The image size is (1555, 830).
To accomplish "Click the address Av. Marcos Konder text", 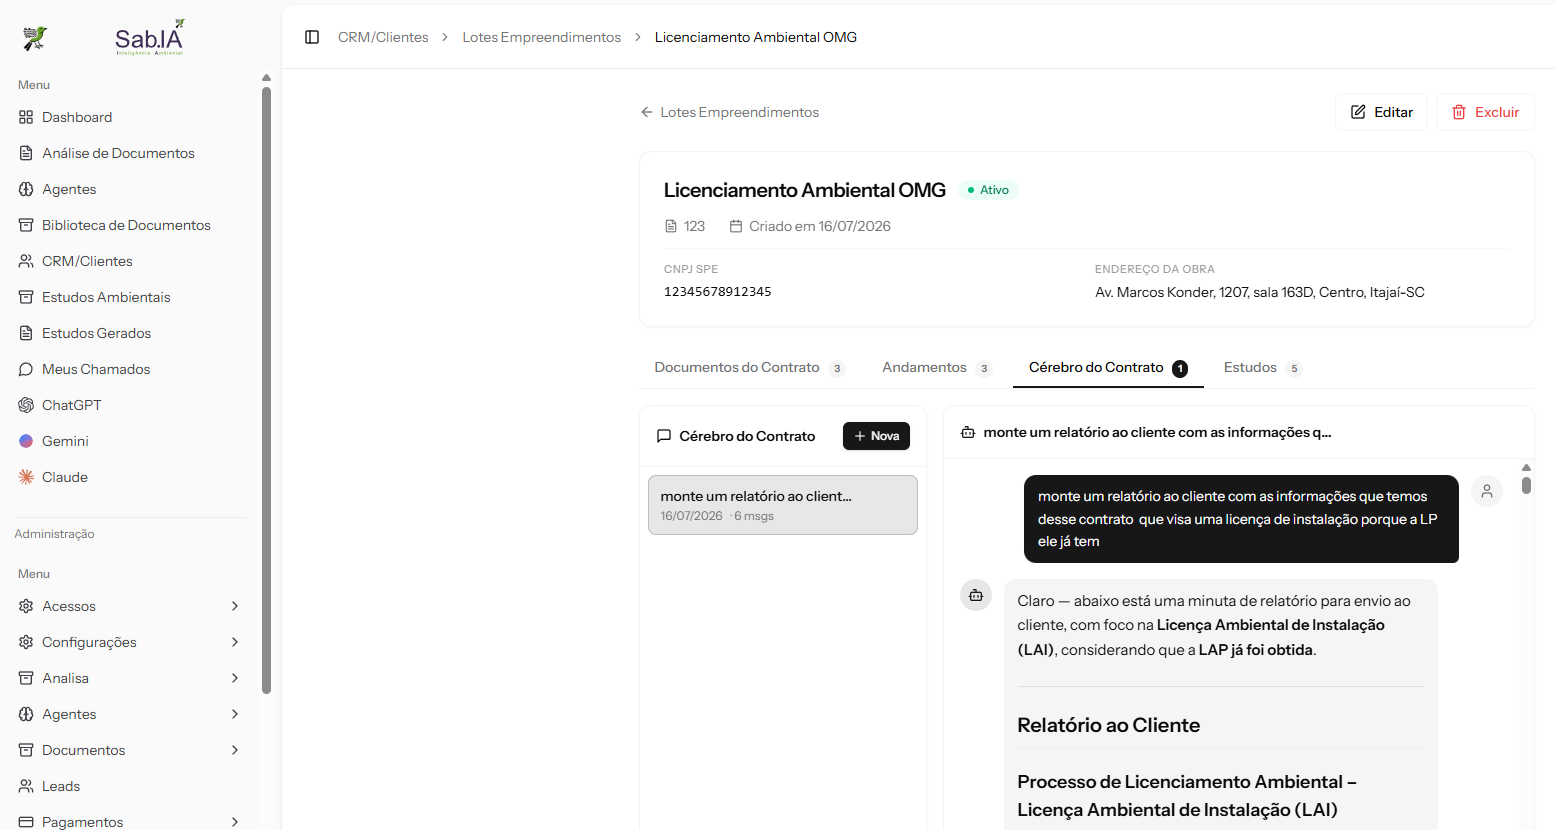I will [x=1260, y=292].
